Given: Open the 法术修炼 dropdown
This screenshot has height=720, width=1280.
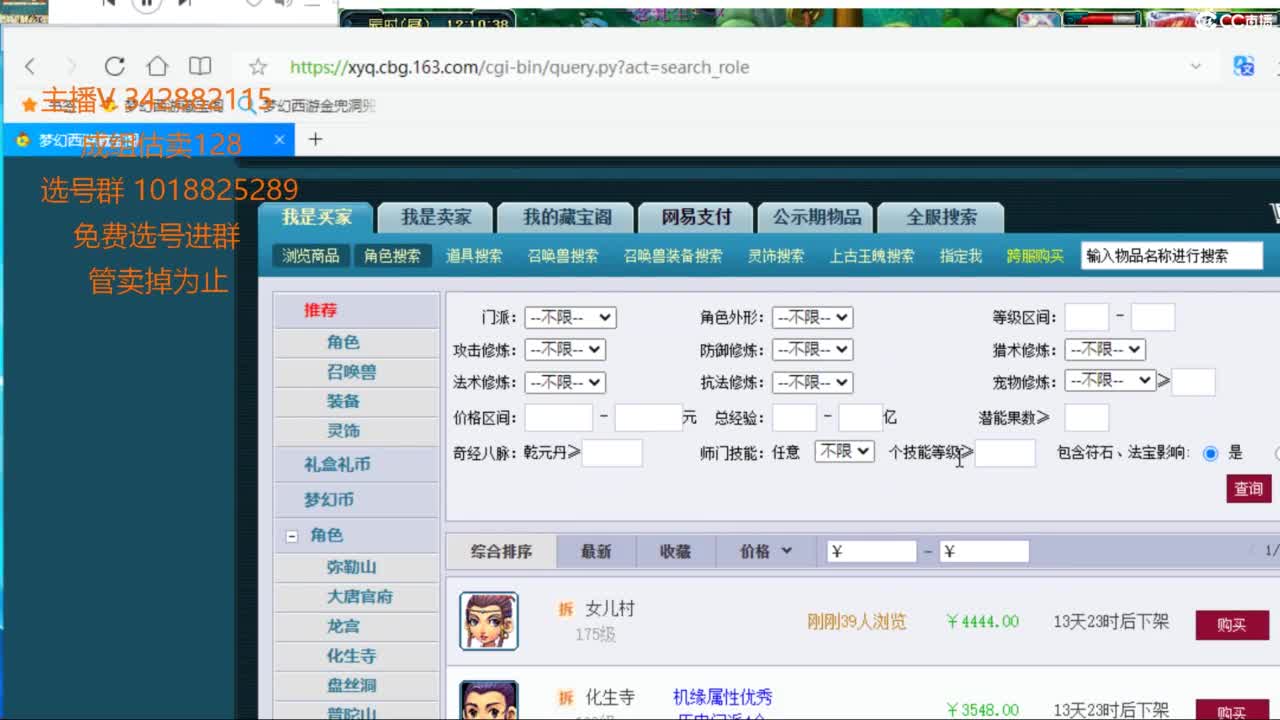Looking at the screenshot, I should tap(565, 382).
